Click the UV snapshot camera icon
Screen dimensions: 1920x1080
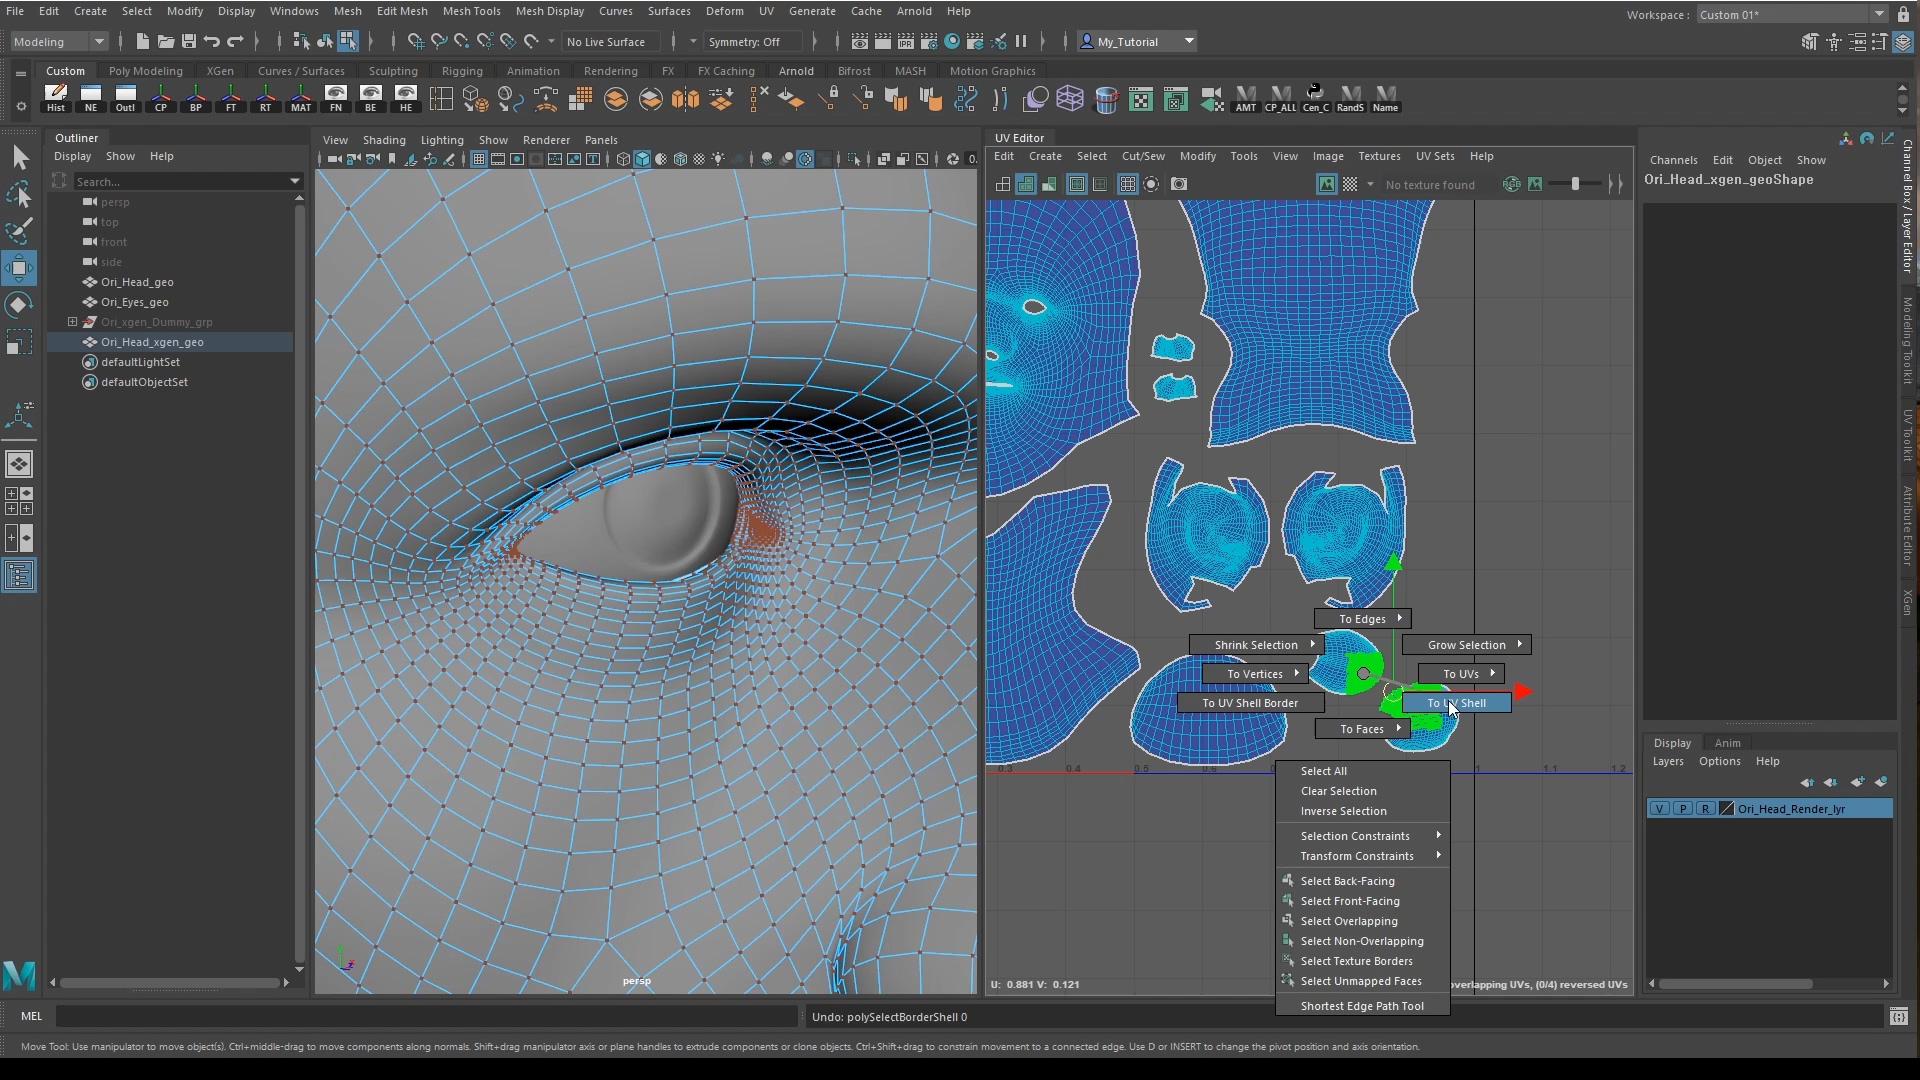tap(1179, 184)
